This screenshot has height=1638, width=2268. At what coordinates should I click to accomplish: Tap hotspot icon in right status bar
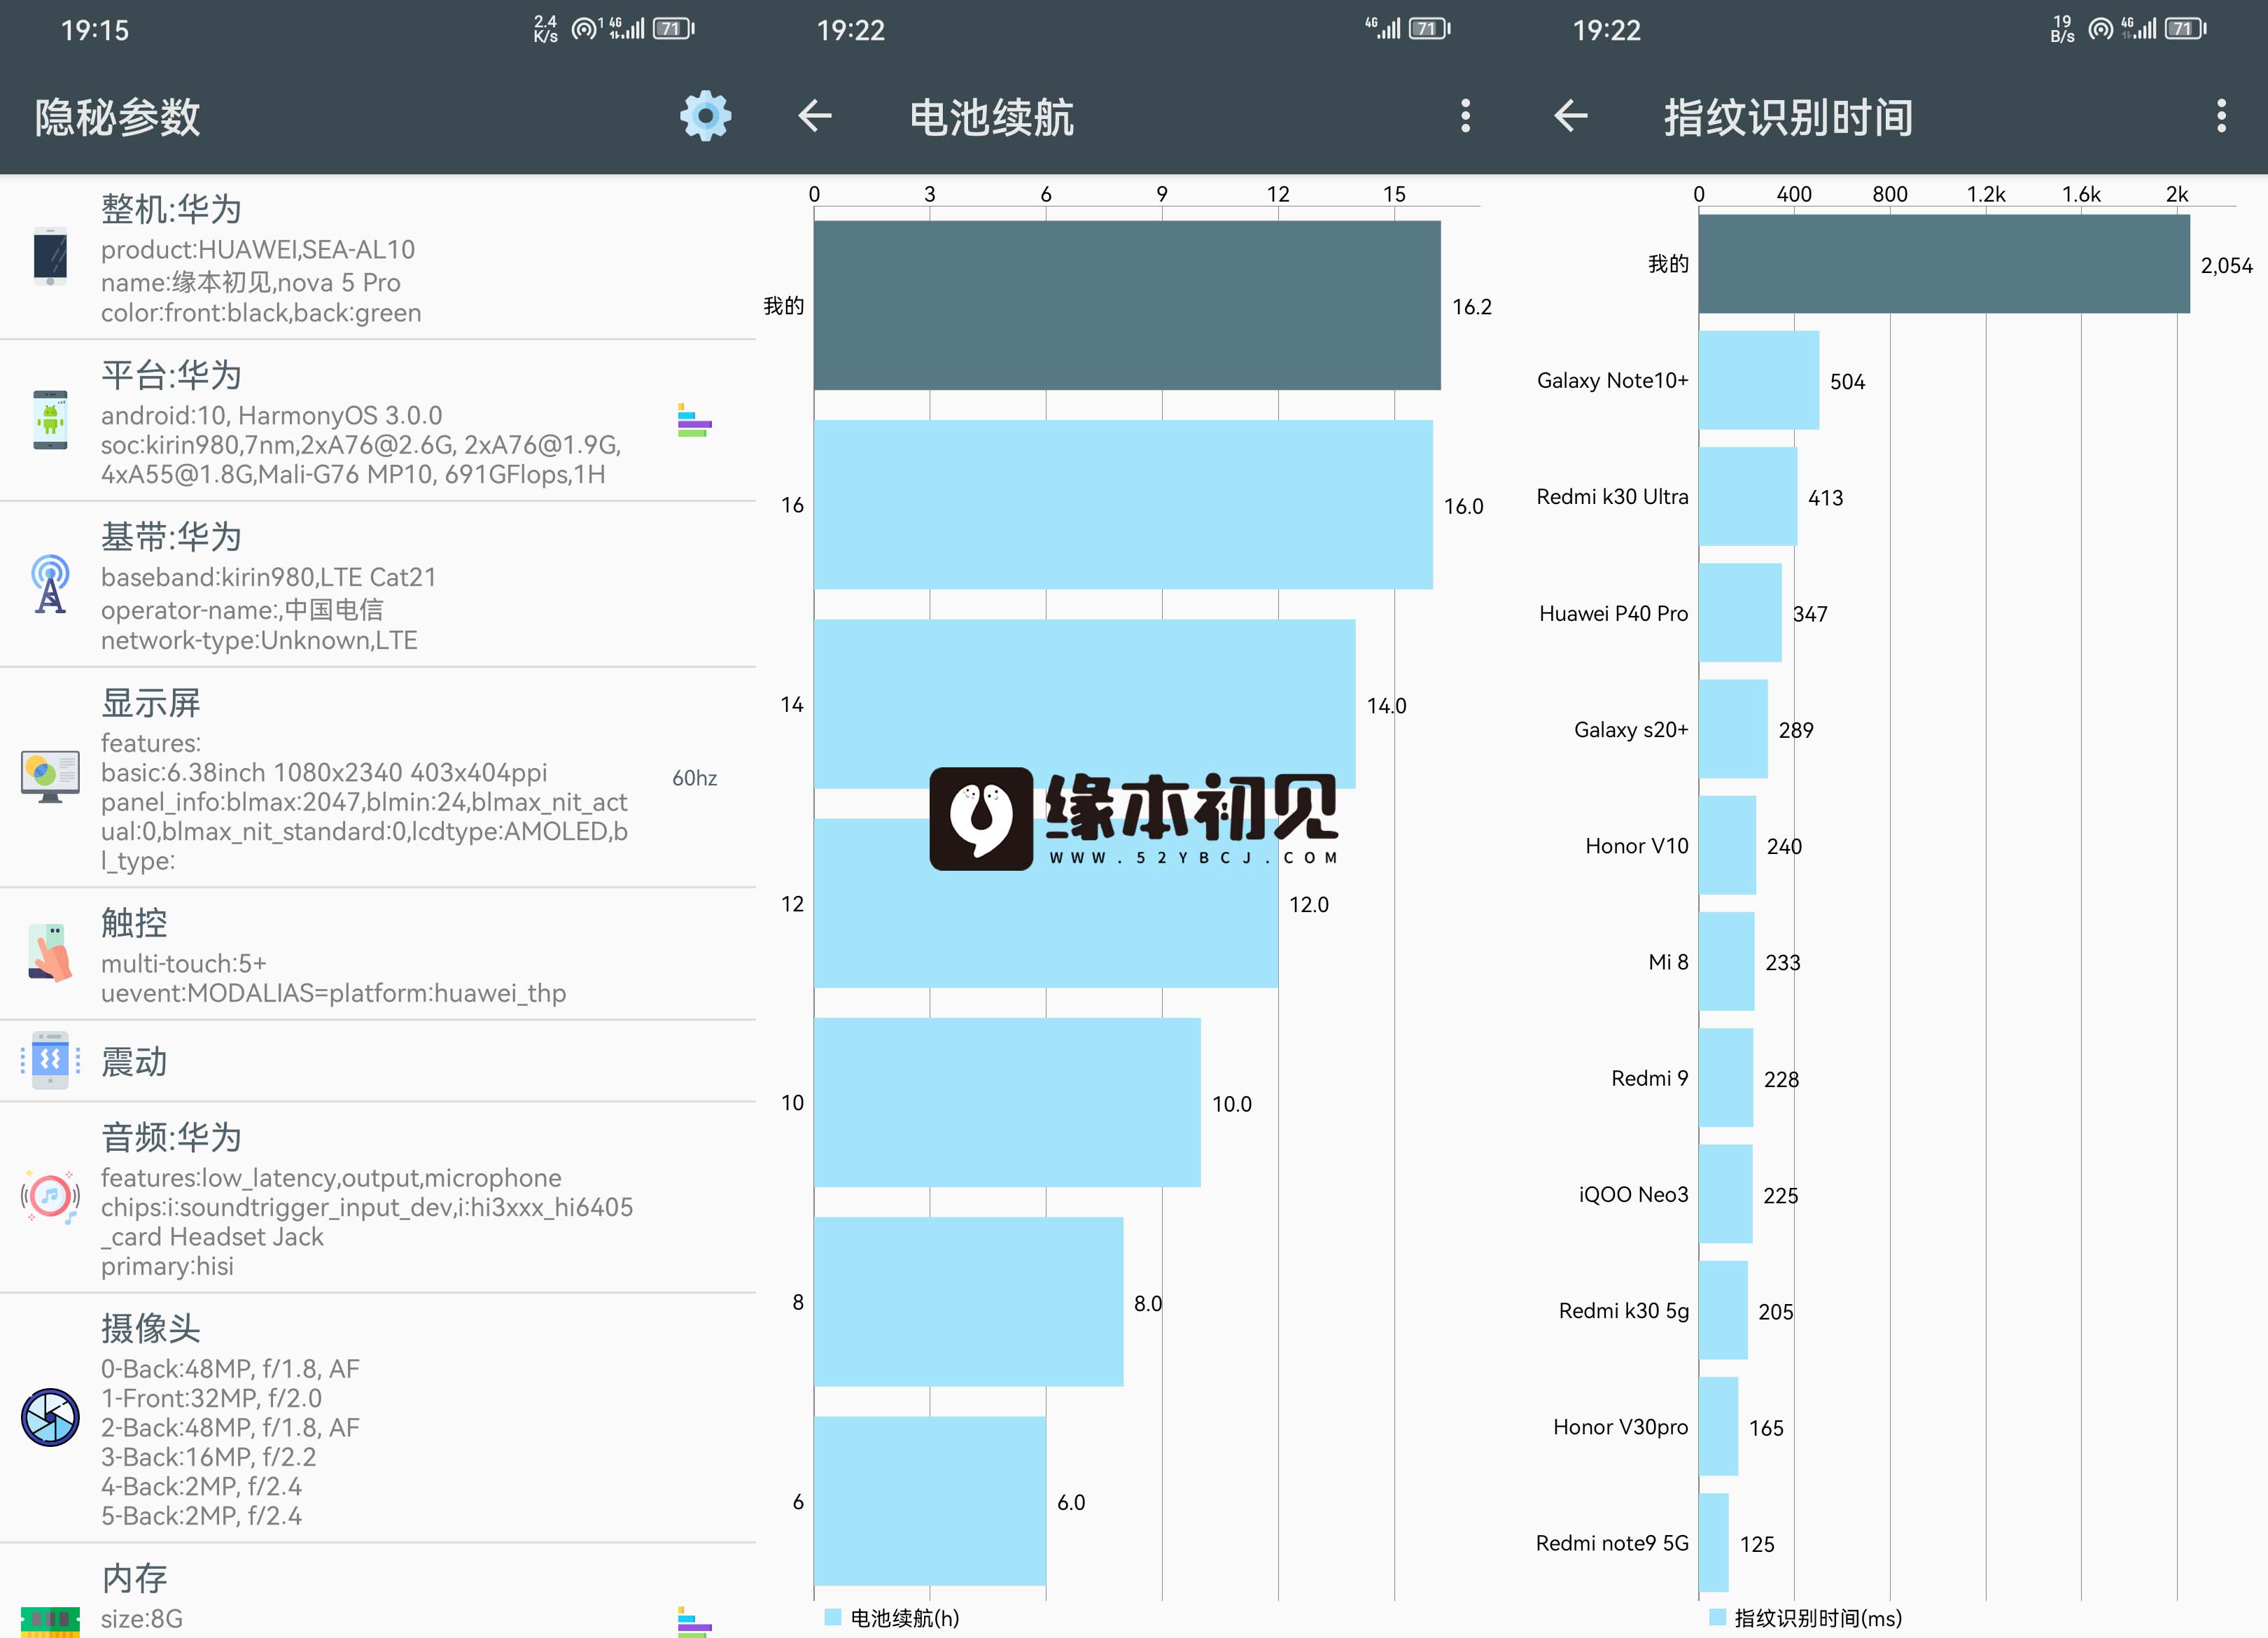(2100, 29)
